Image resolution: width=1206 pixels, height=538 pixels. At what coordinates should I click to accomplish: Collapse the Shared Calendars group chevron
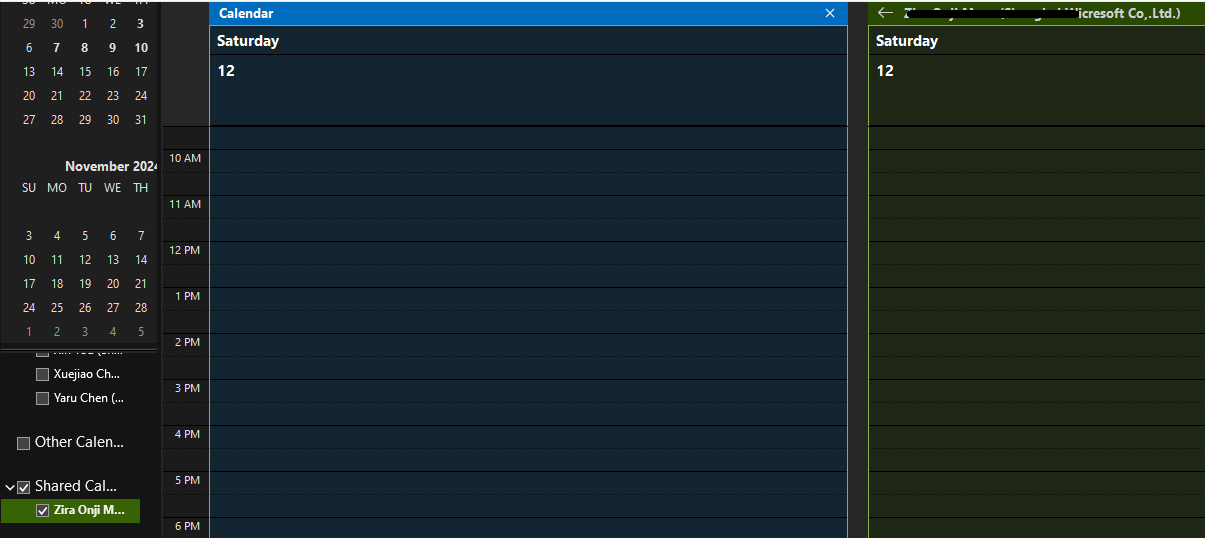pos(10,487)
